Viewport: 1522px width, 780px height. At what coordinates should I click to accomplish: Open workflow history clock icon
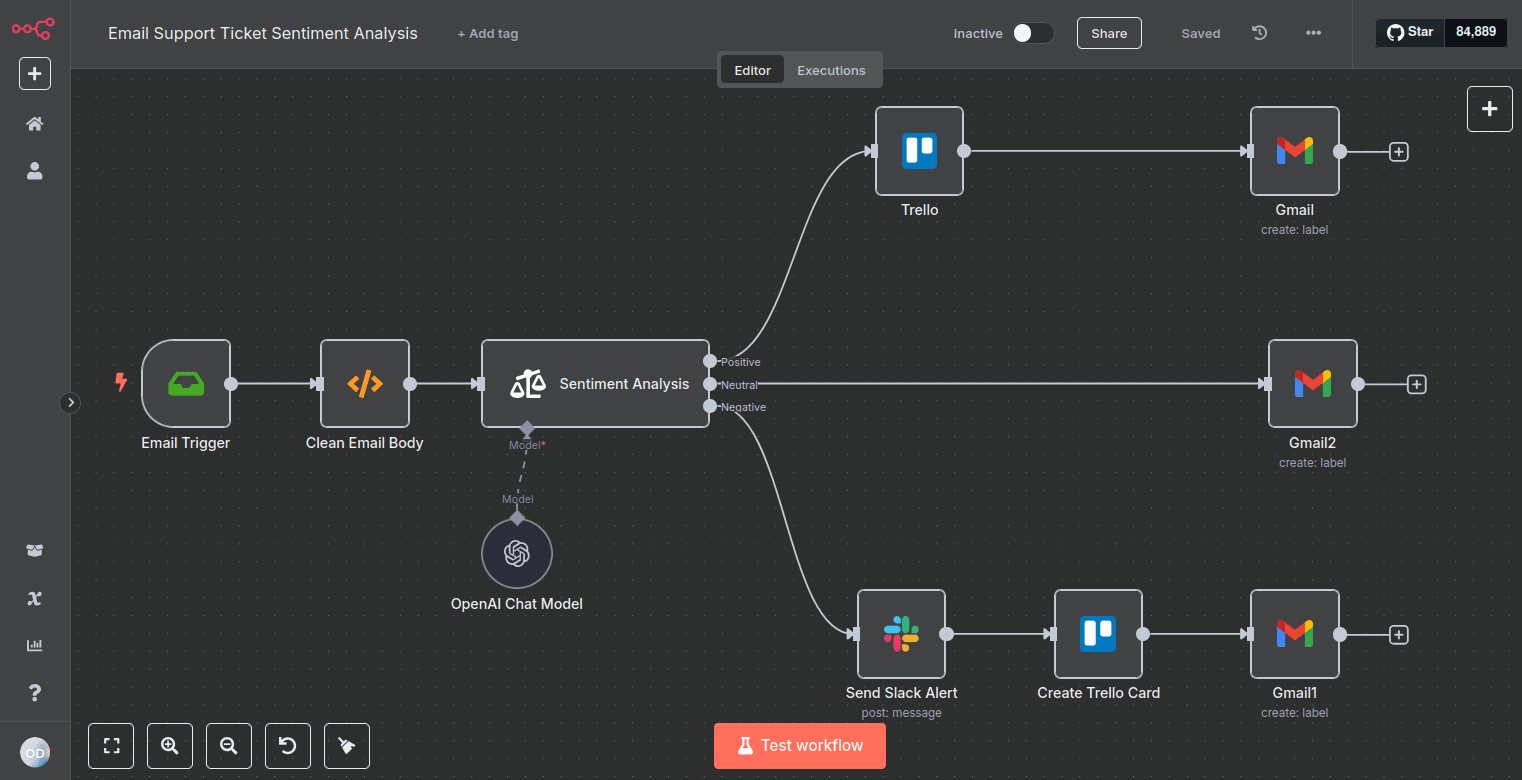pos(1260,33)
